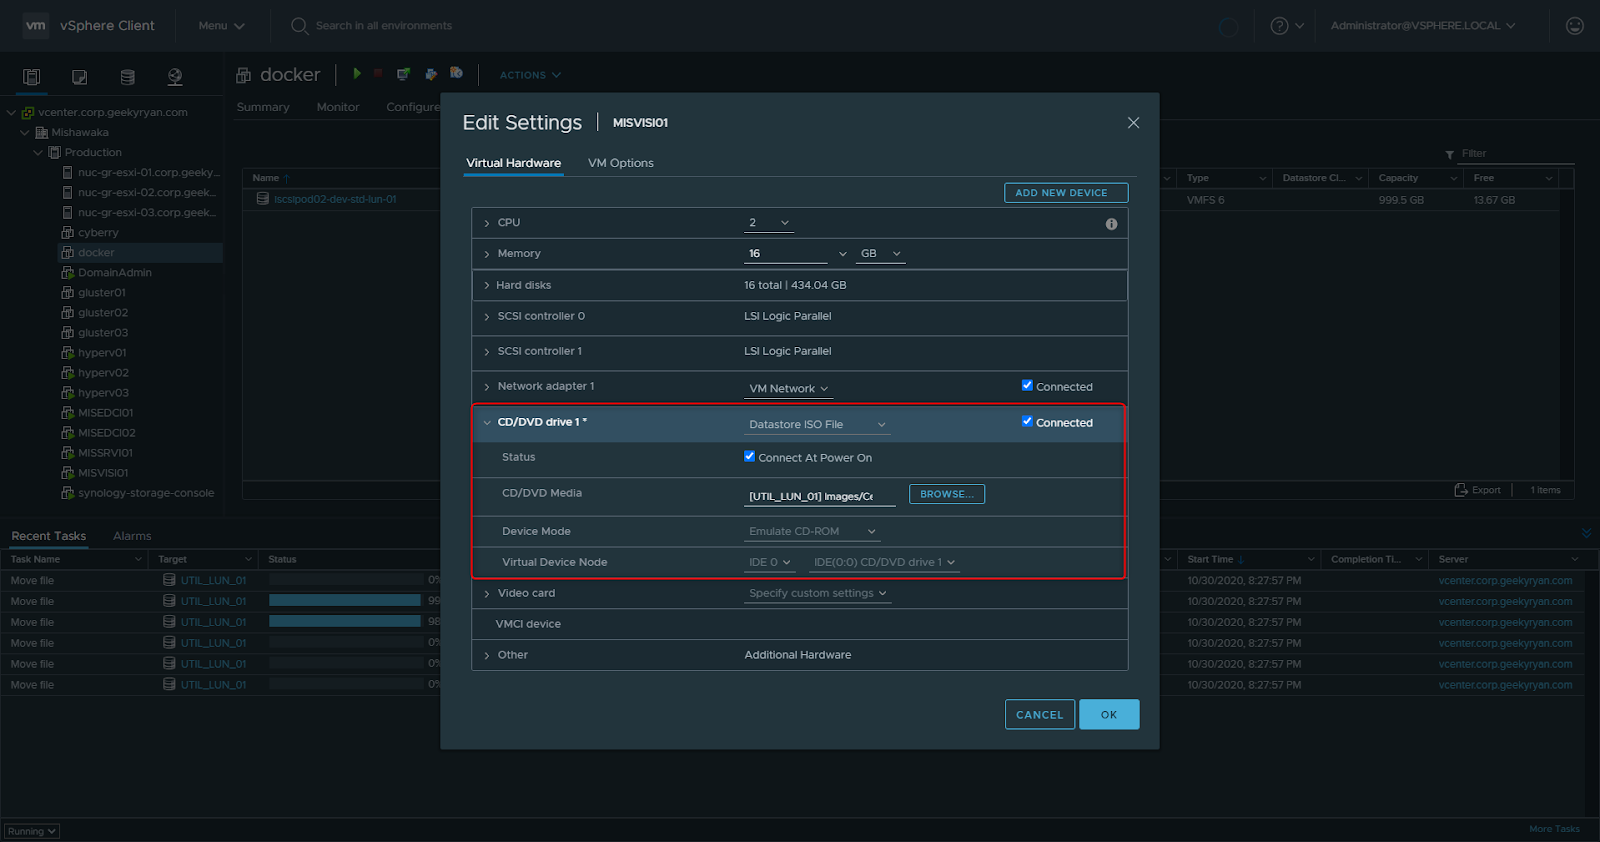Click the Export icon in datastore list

pos(1461,490)
